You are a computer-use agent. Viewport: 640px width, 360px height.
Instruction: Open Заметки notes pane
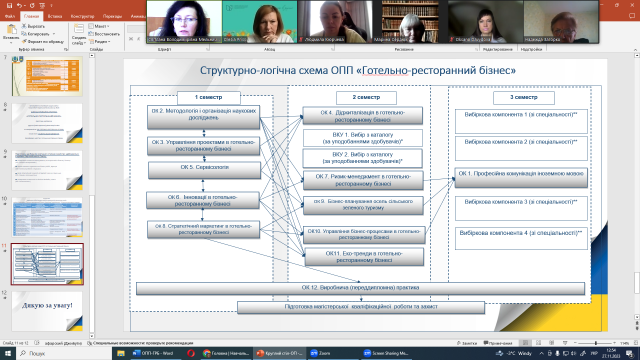(x=467, y=343)
